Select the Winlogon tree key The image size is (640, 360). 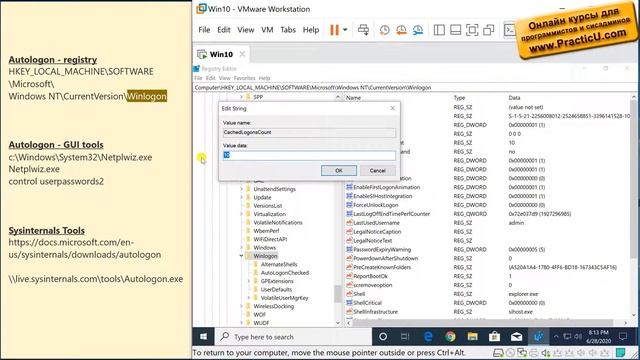coord(265,256)
